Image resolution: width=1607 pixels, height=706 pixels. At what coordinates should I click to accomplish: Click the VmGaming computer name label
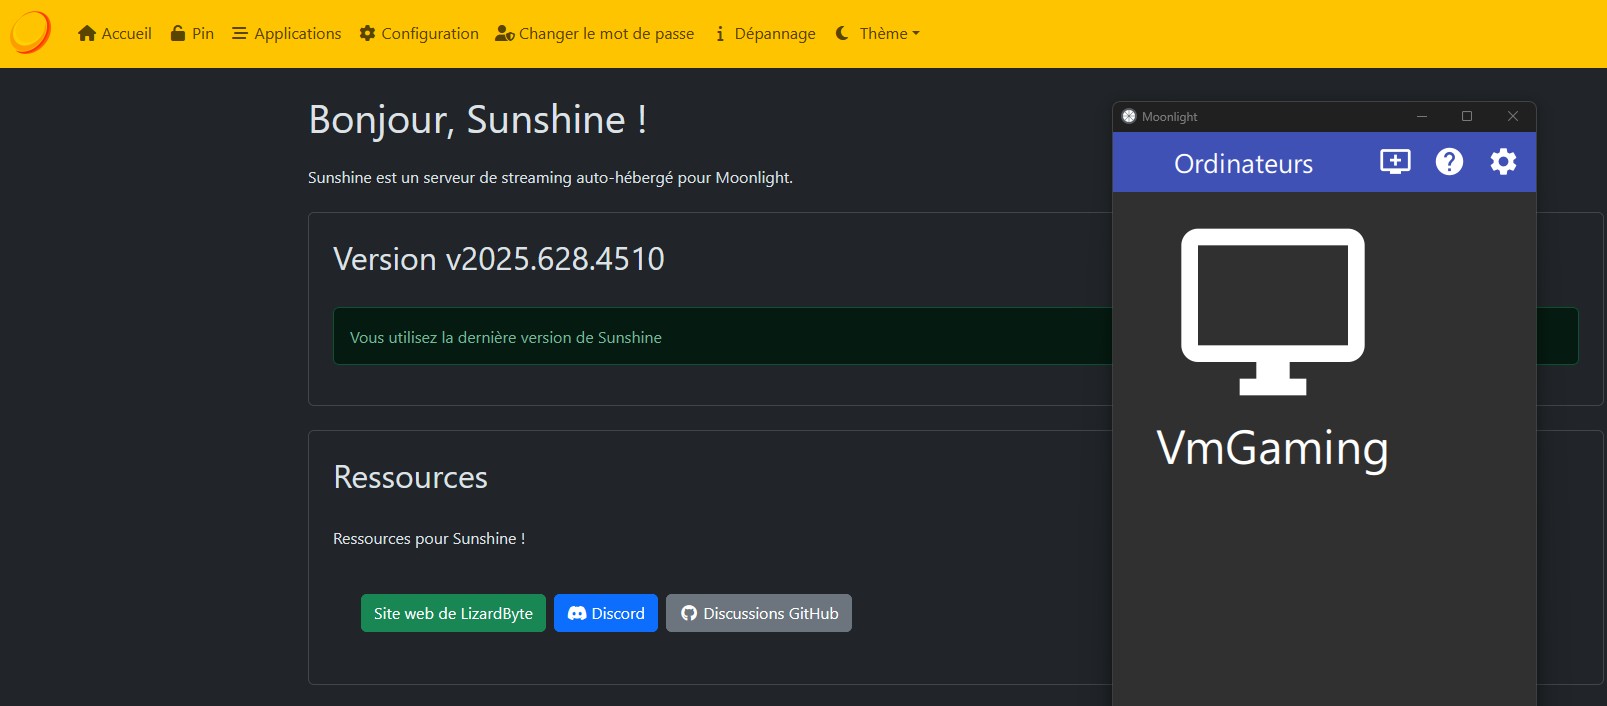[1272, 448]
